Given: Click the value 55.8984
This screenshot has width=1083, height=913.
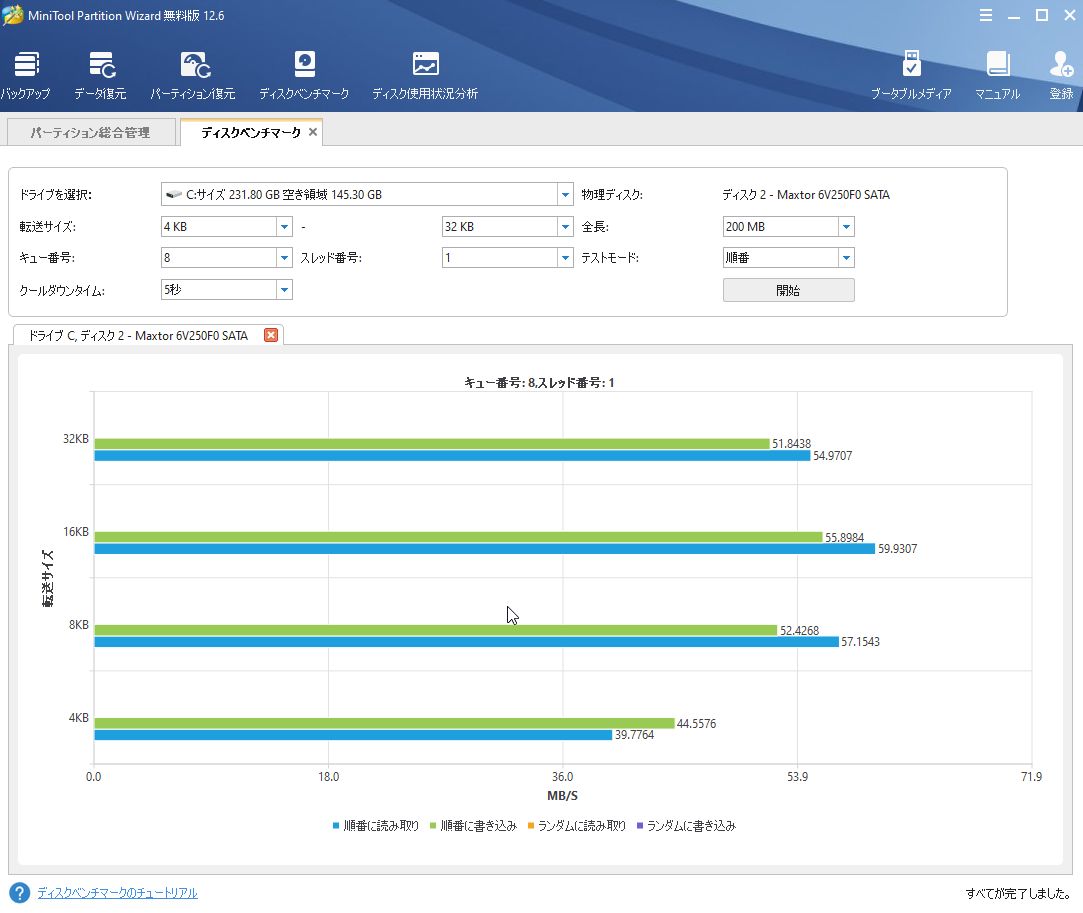Looking at the screenshot, I should (x=845, y=537).
